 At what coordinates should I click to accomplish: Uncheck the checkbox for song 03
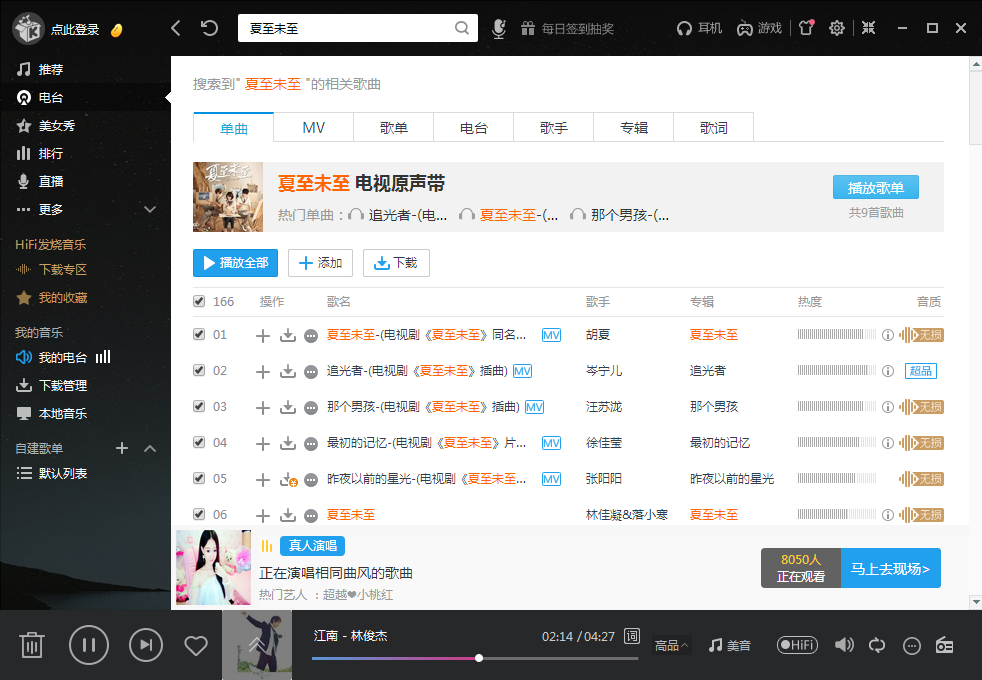coord(199,407)
